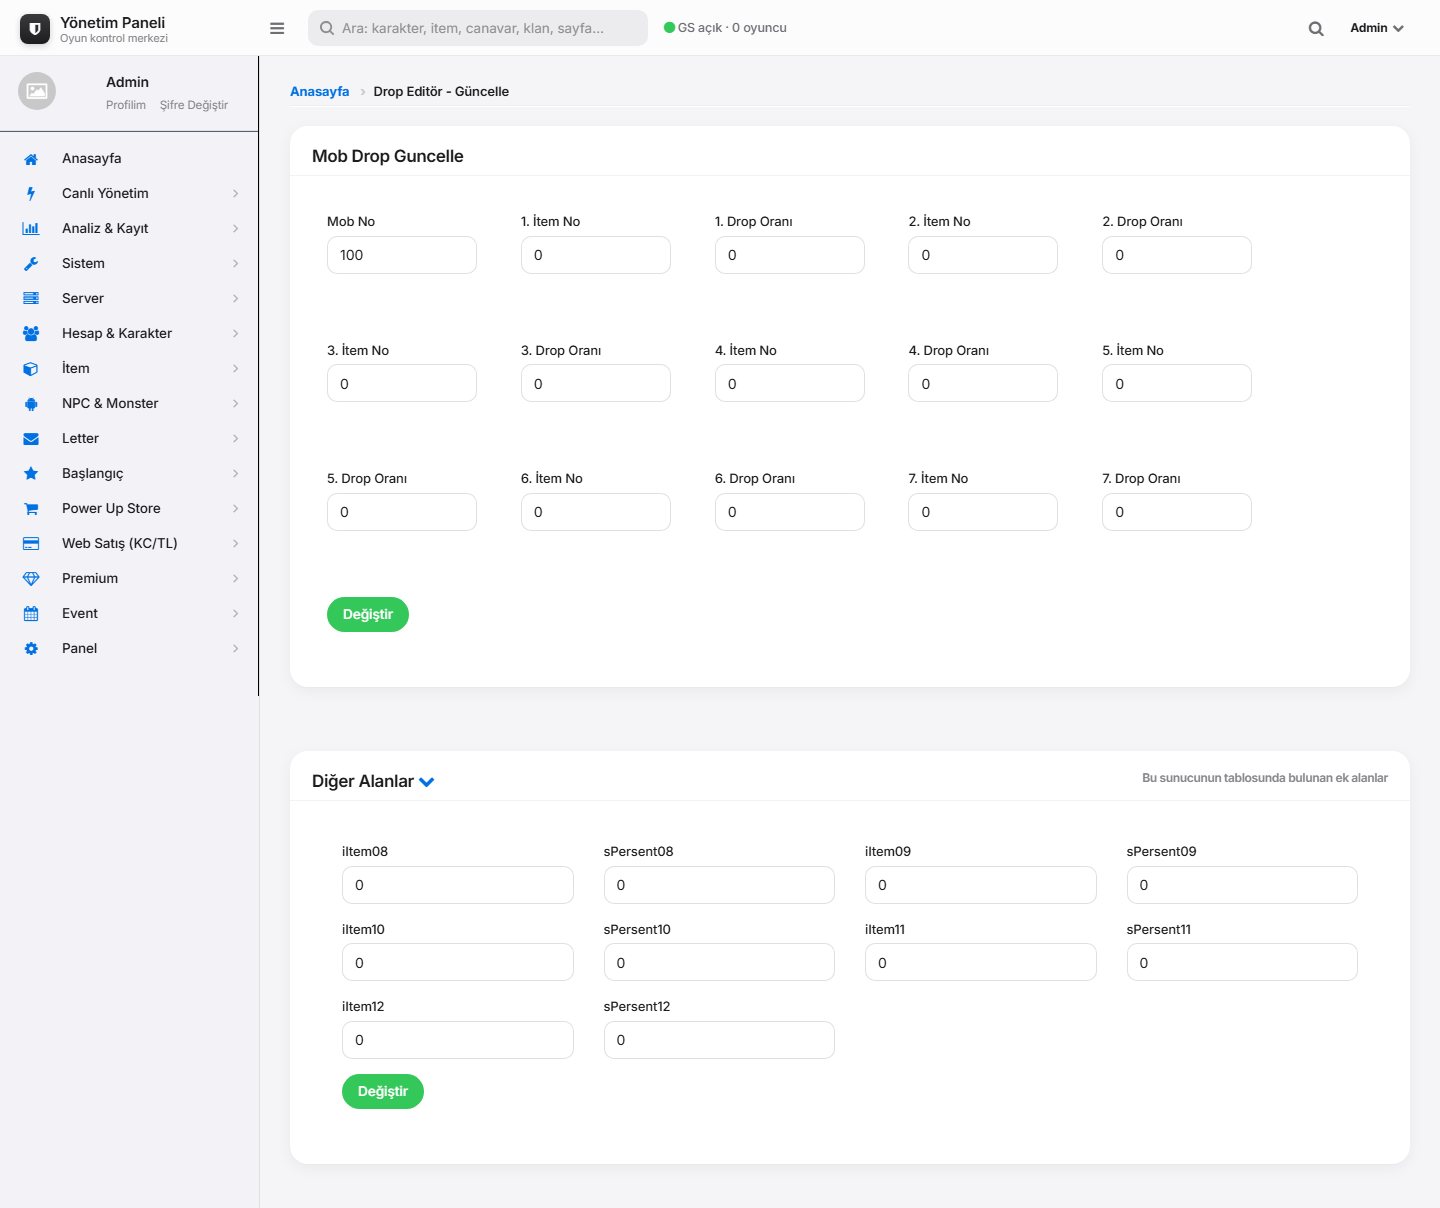Click the android icon for NPC & Monster
The height and width of the screenshot is (1208, 1440).
[31, 403]
